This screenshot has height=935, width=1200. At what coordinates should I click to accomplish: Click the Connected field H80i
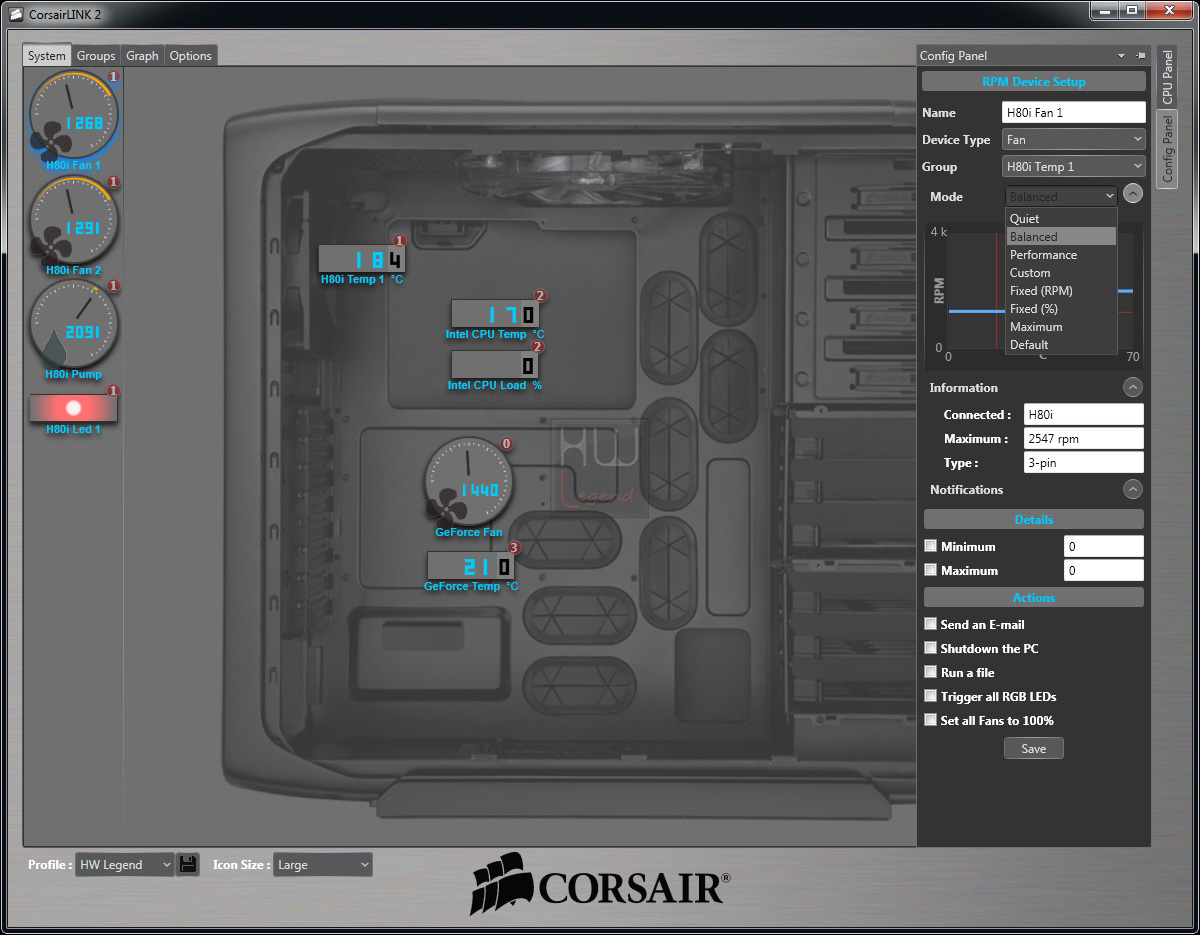click(x=1084, y=414)
